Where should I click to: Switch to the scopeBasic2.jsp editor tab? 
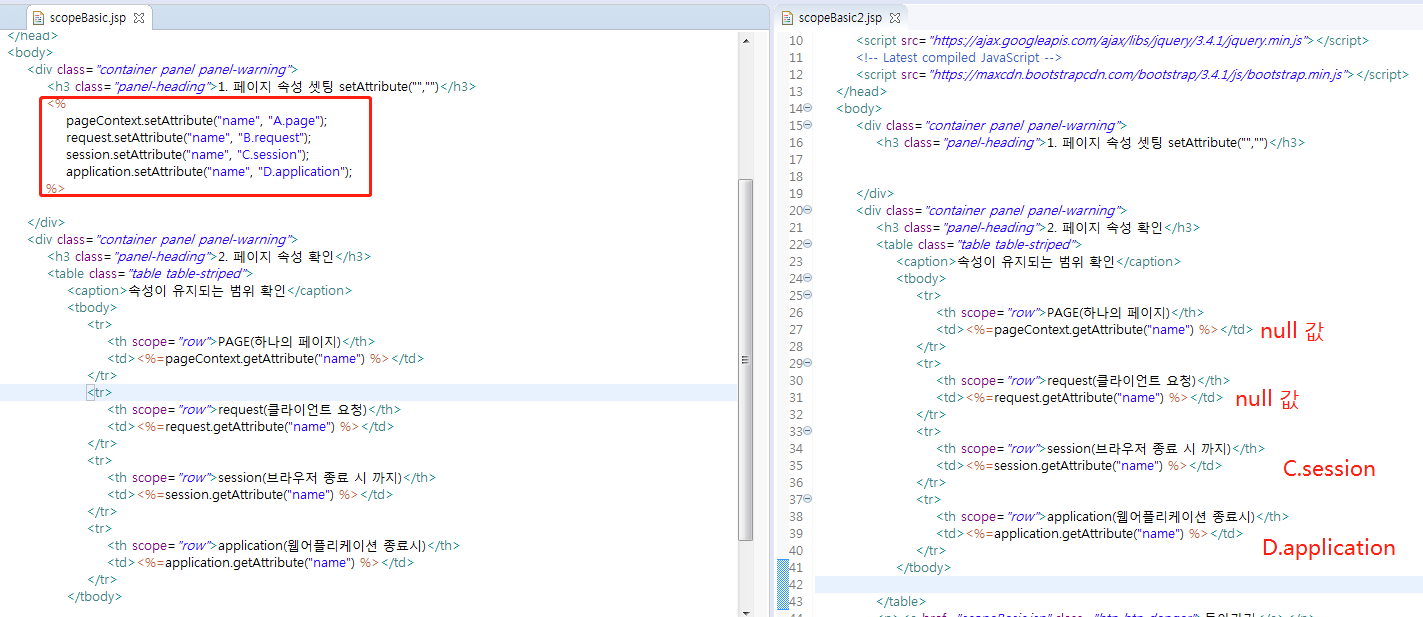[x=841, y=17]
